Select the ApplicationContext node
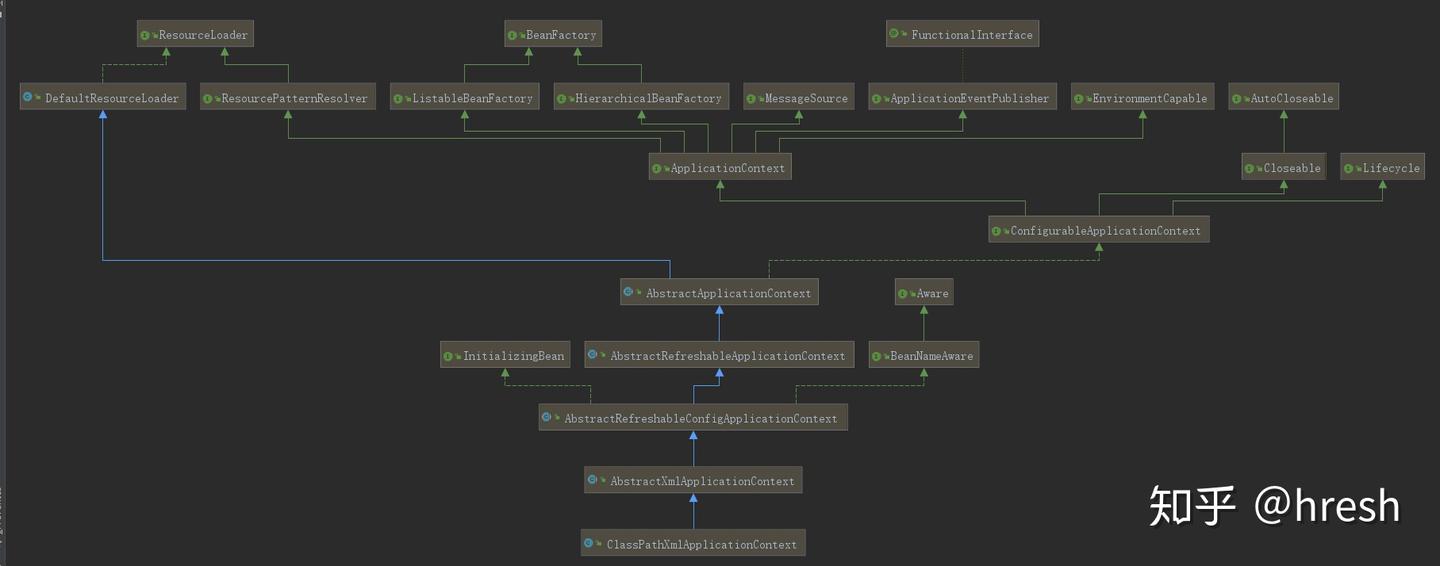The image size is (1440, 566). pos(720,168)
